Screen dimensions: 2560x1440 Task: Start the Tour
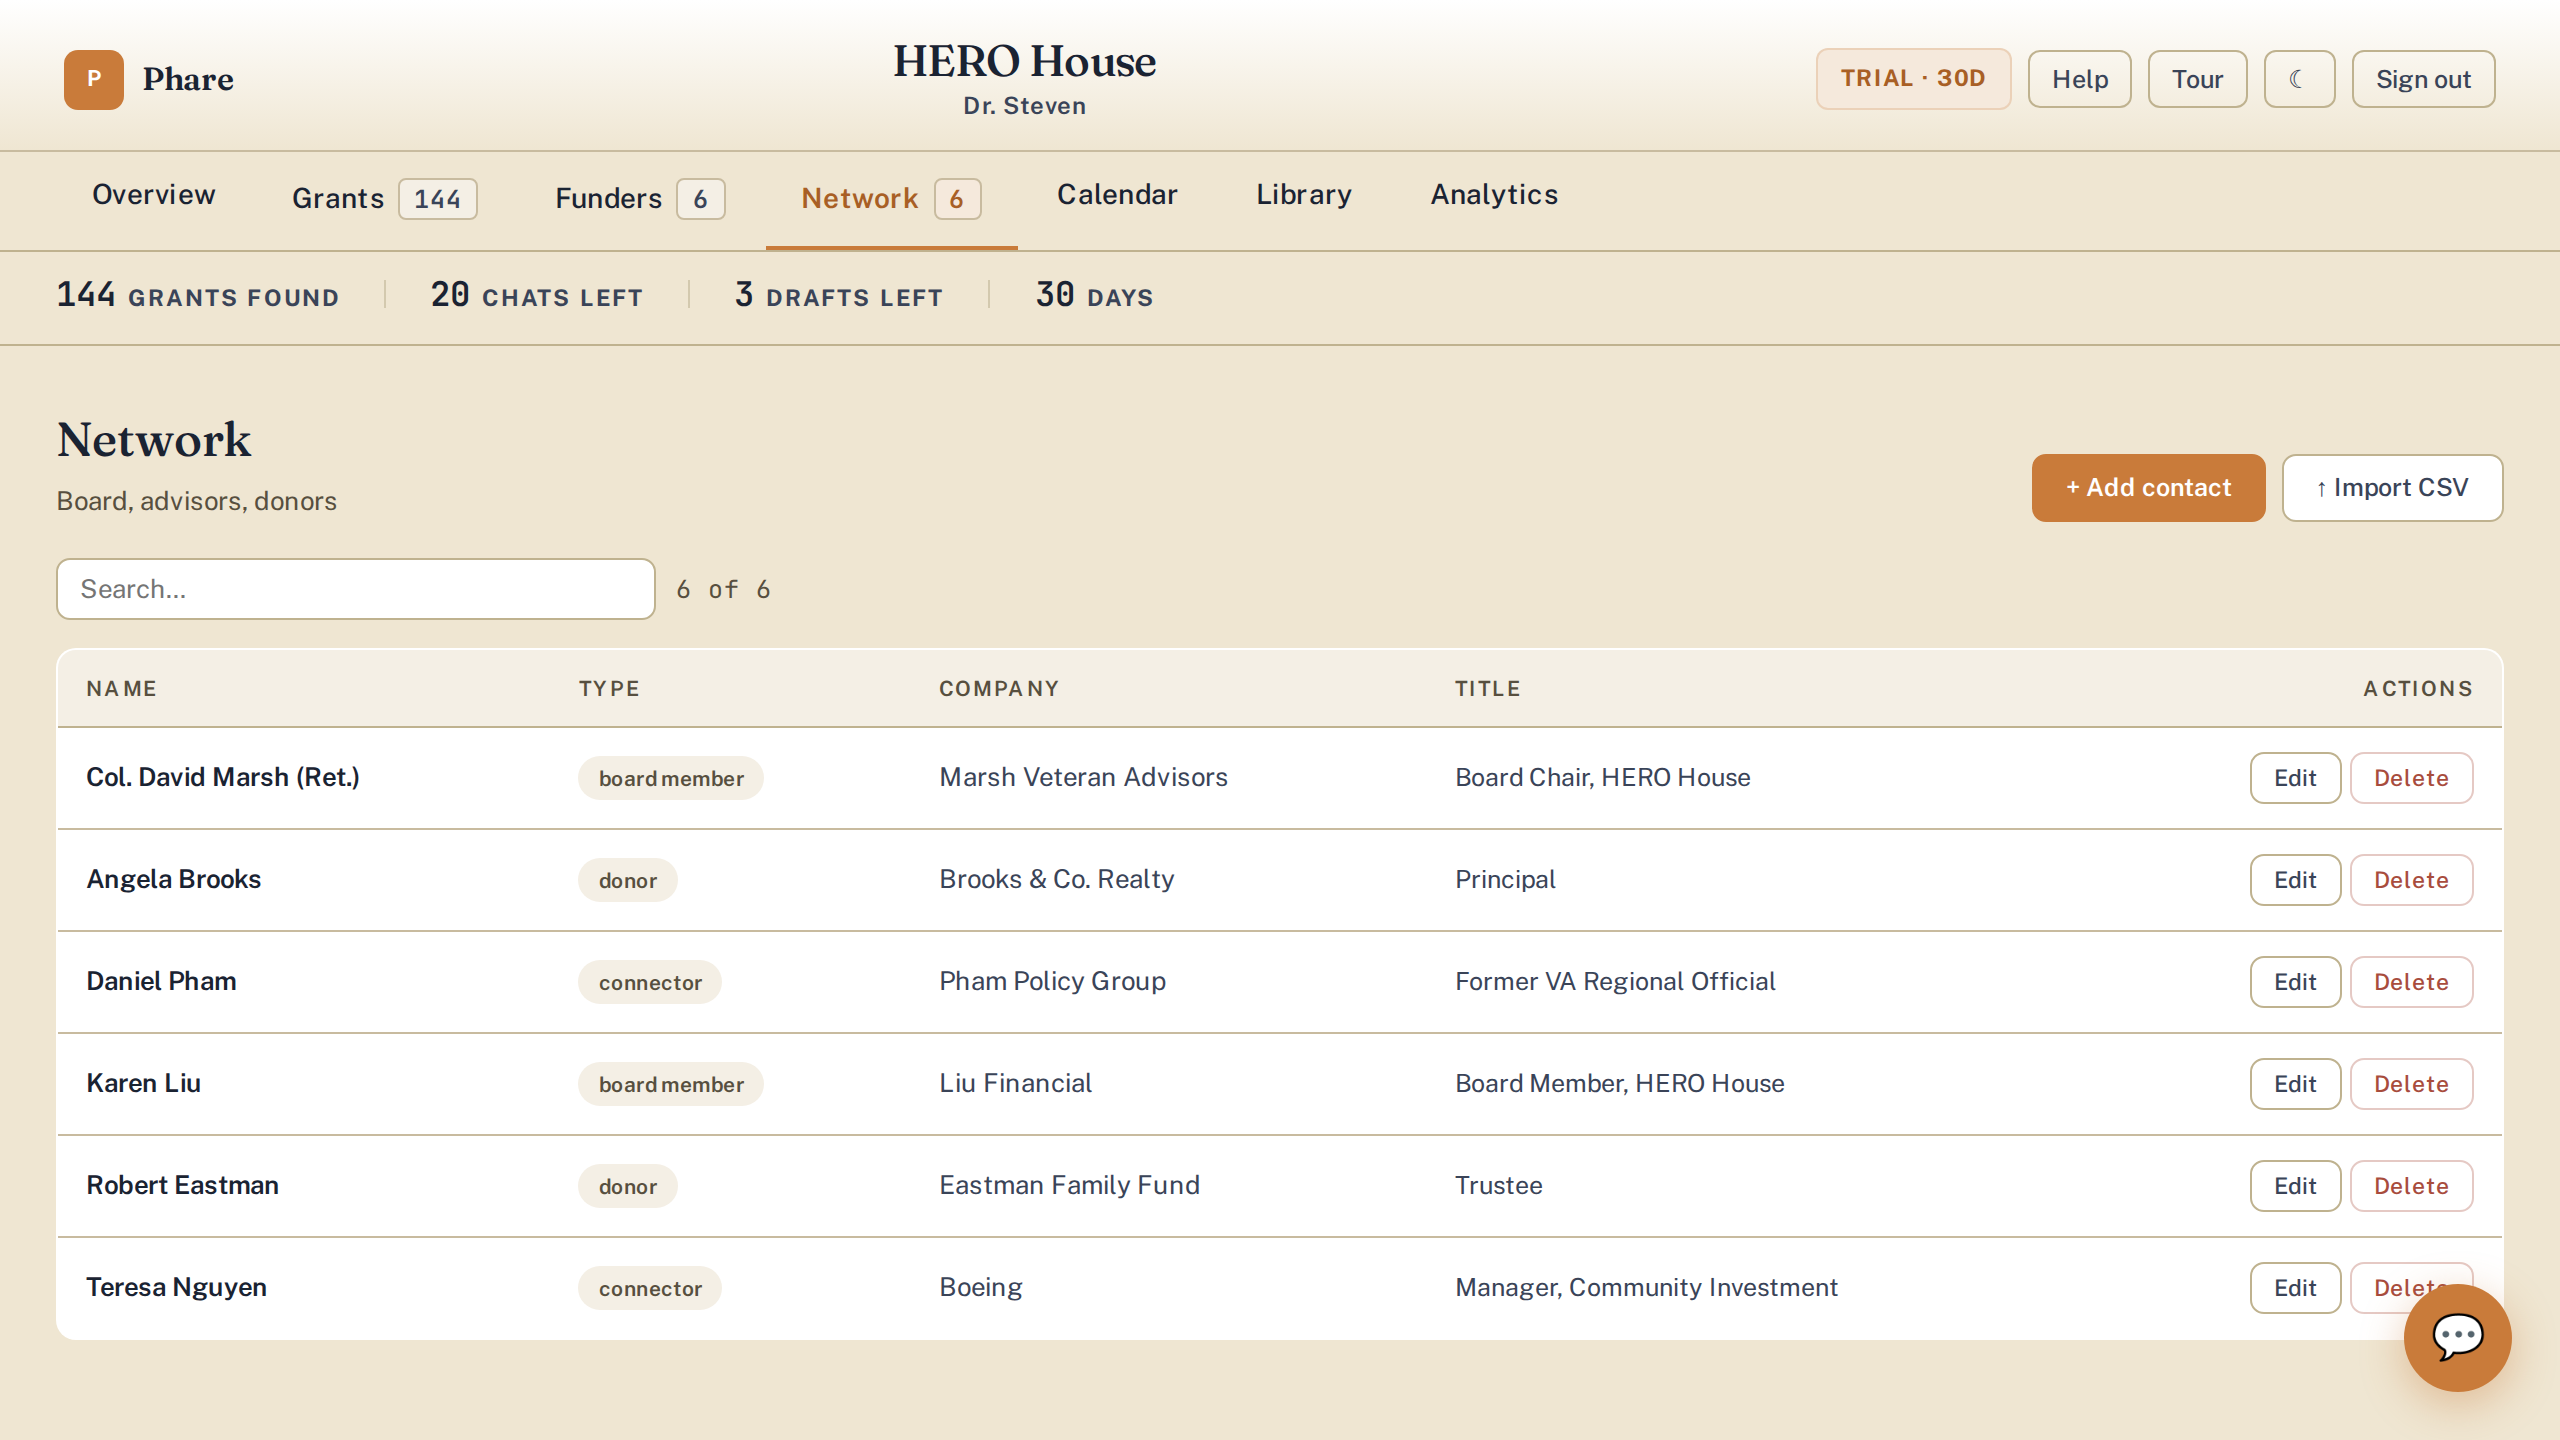click(x=2197, y=79)
